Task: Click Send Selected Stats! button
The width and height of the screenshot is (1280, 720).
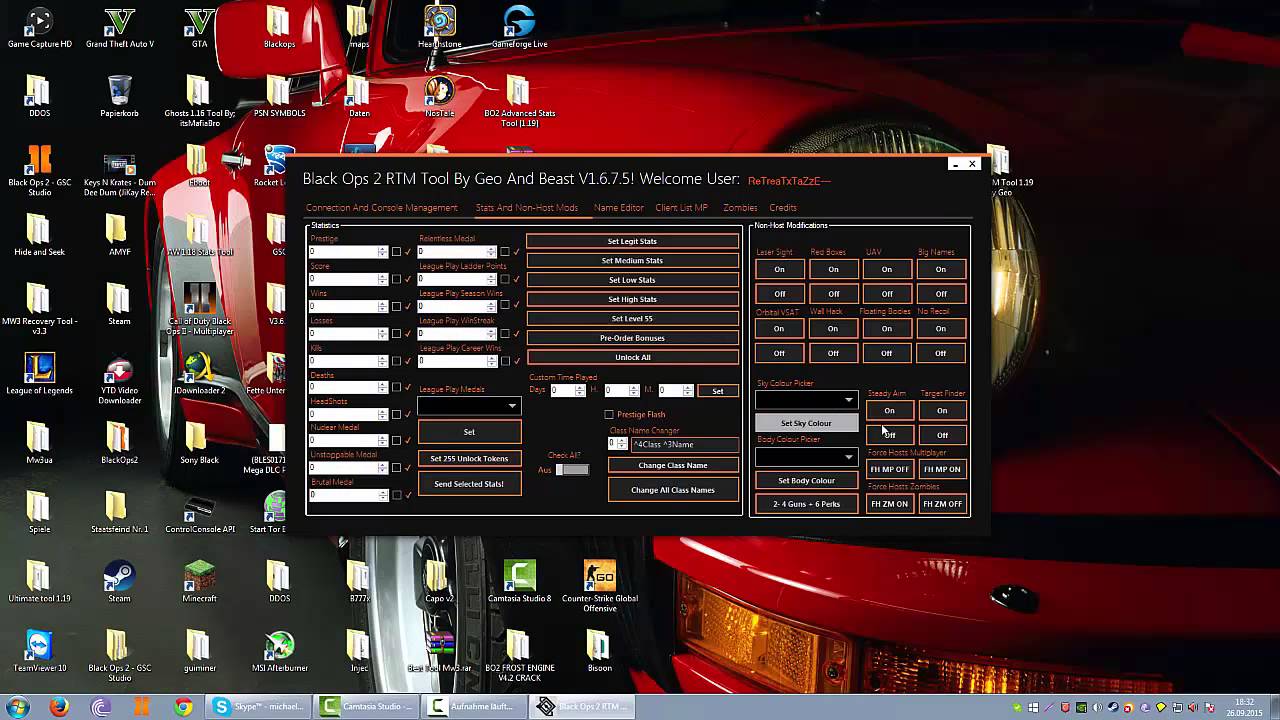Action: pos(469,484)
